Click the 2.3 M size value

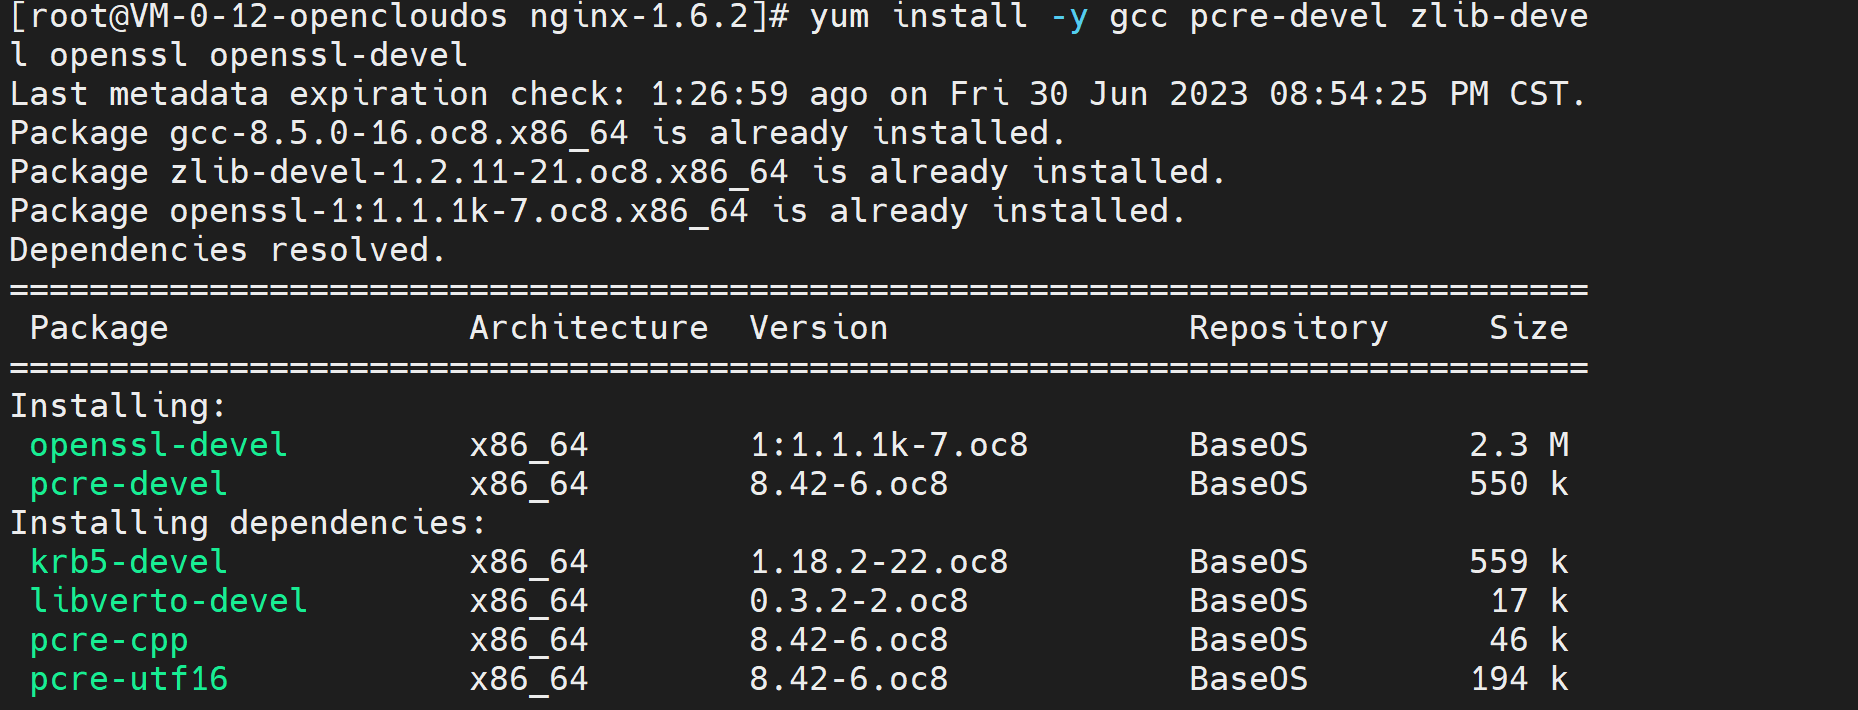(x=1518, y=445)
